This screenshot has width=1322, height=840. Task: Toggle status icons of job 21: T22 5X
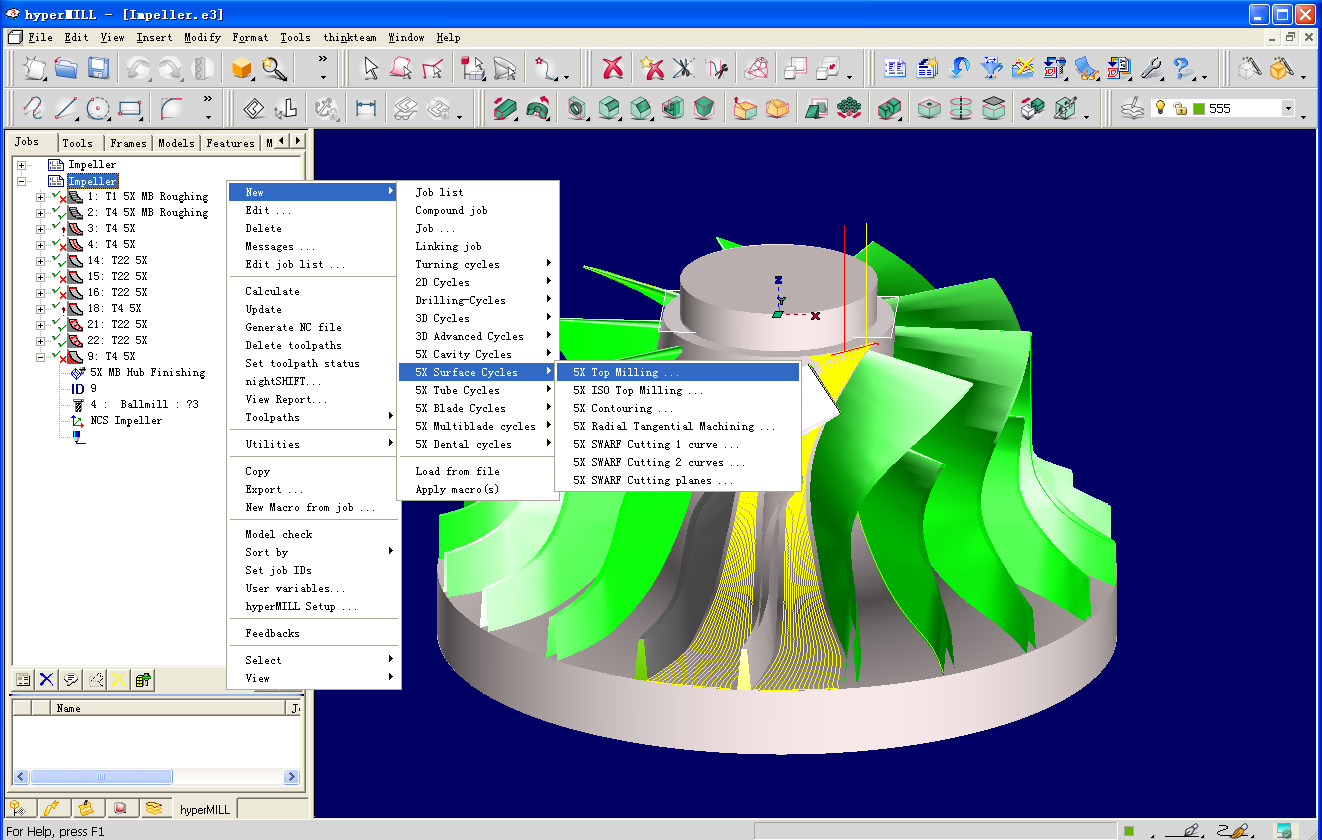(x=59, y=325)
